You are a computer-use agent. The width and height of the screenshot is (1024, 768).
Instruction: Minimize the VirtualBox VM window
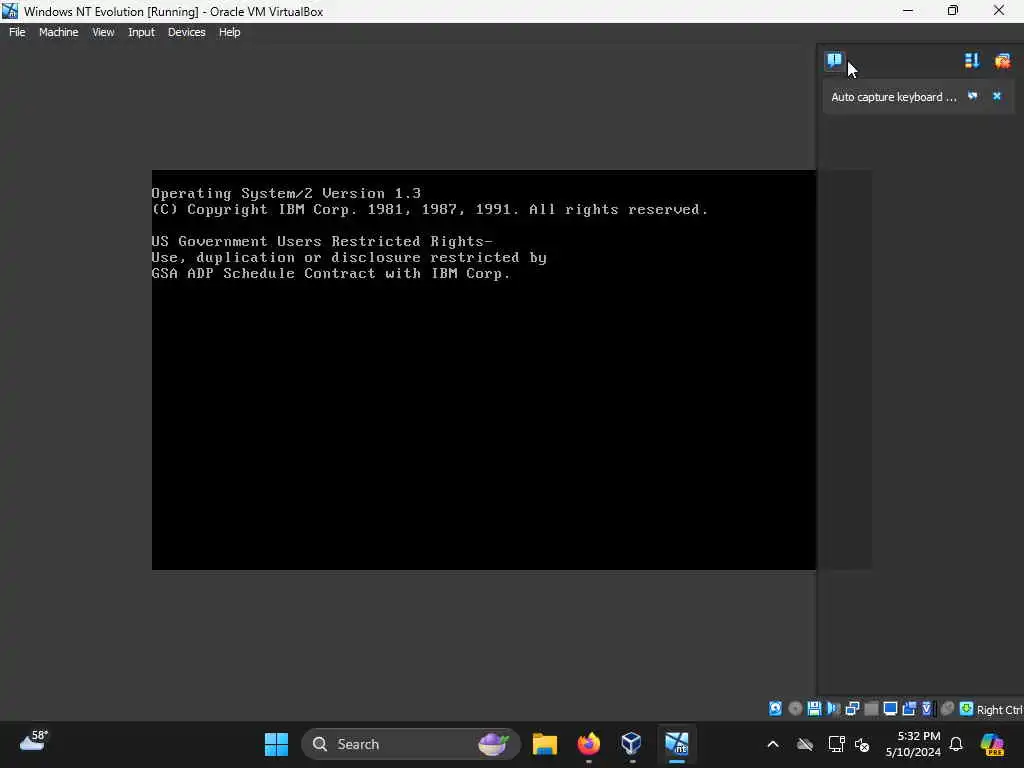point(908,10)
